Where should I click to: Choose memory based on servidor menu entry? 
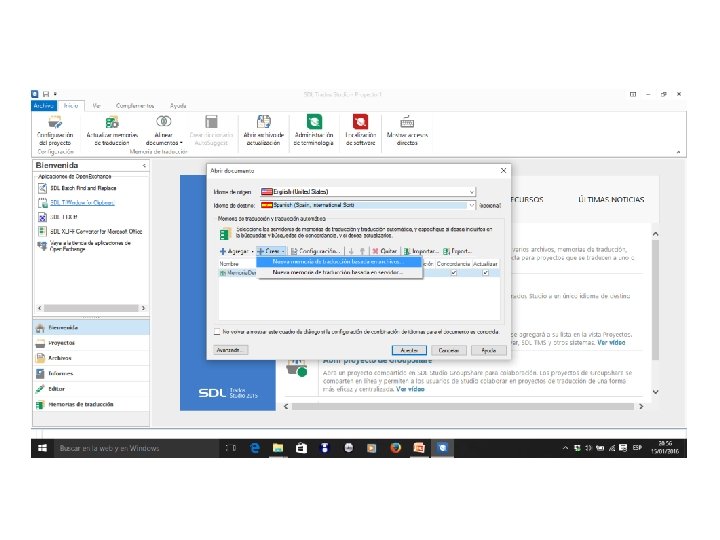(339, 272)
